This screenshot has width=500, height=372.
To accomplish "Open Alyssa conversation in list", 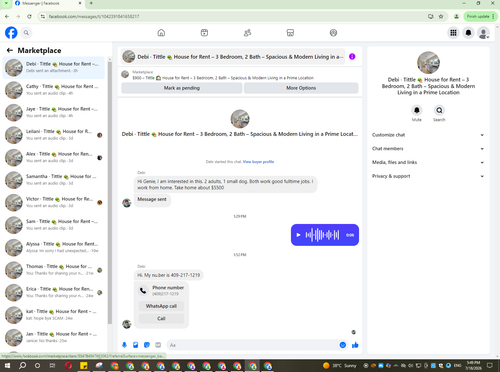I will (54, 247).
